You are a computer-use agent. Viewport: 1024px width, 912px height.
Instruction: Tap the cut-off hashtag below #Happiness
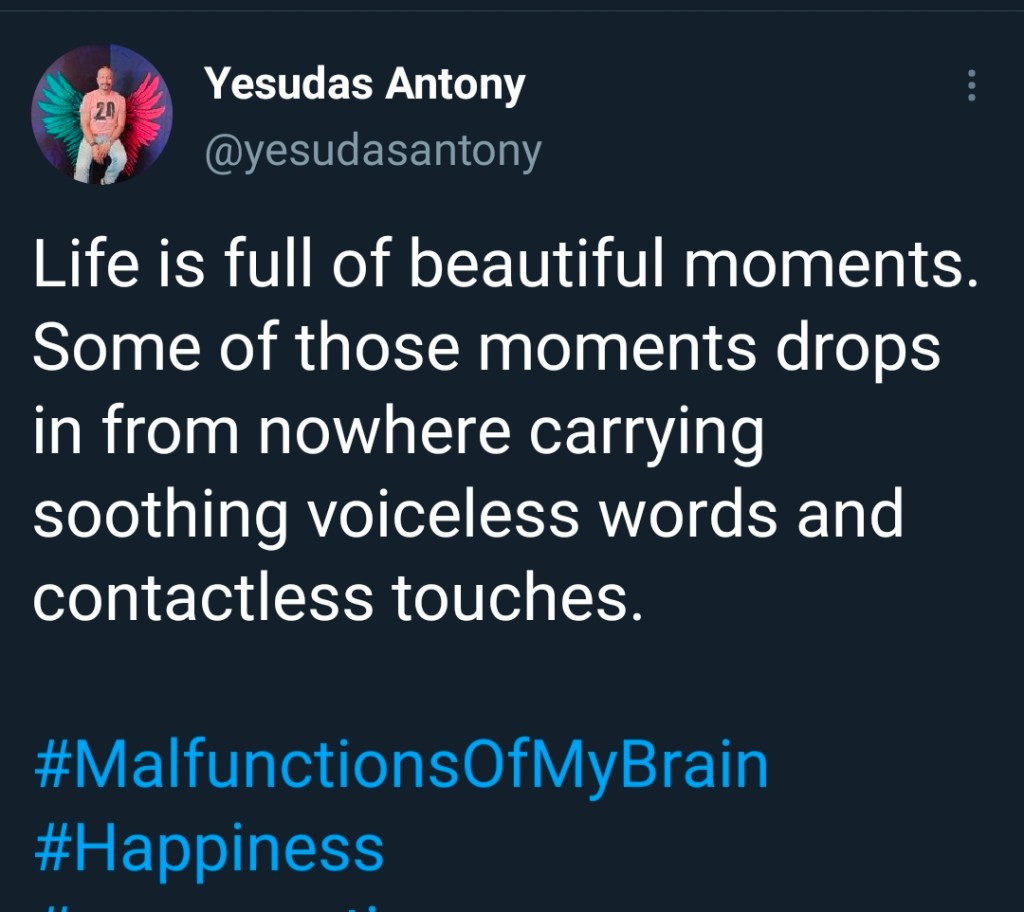[x=300, y=905]
